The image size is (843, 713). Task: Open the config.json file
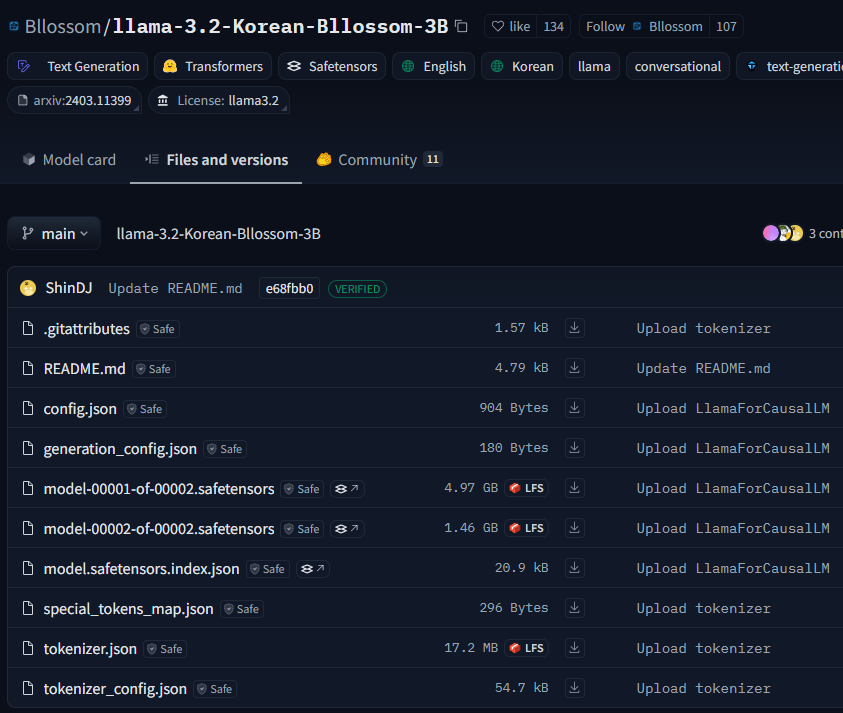[80, 409]
